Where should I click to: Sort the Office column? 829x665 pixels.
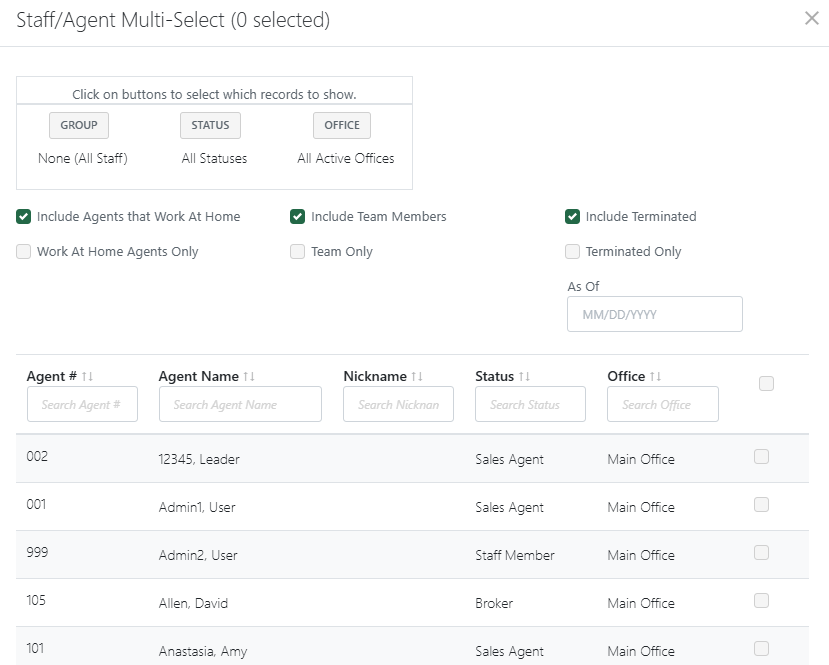coord(655,376)
